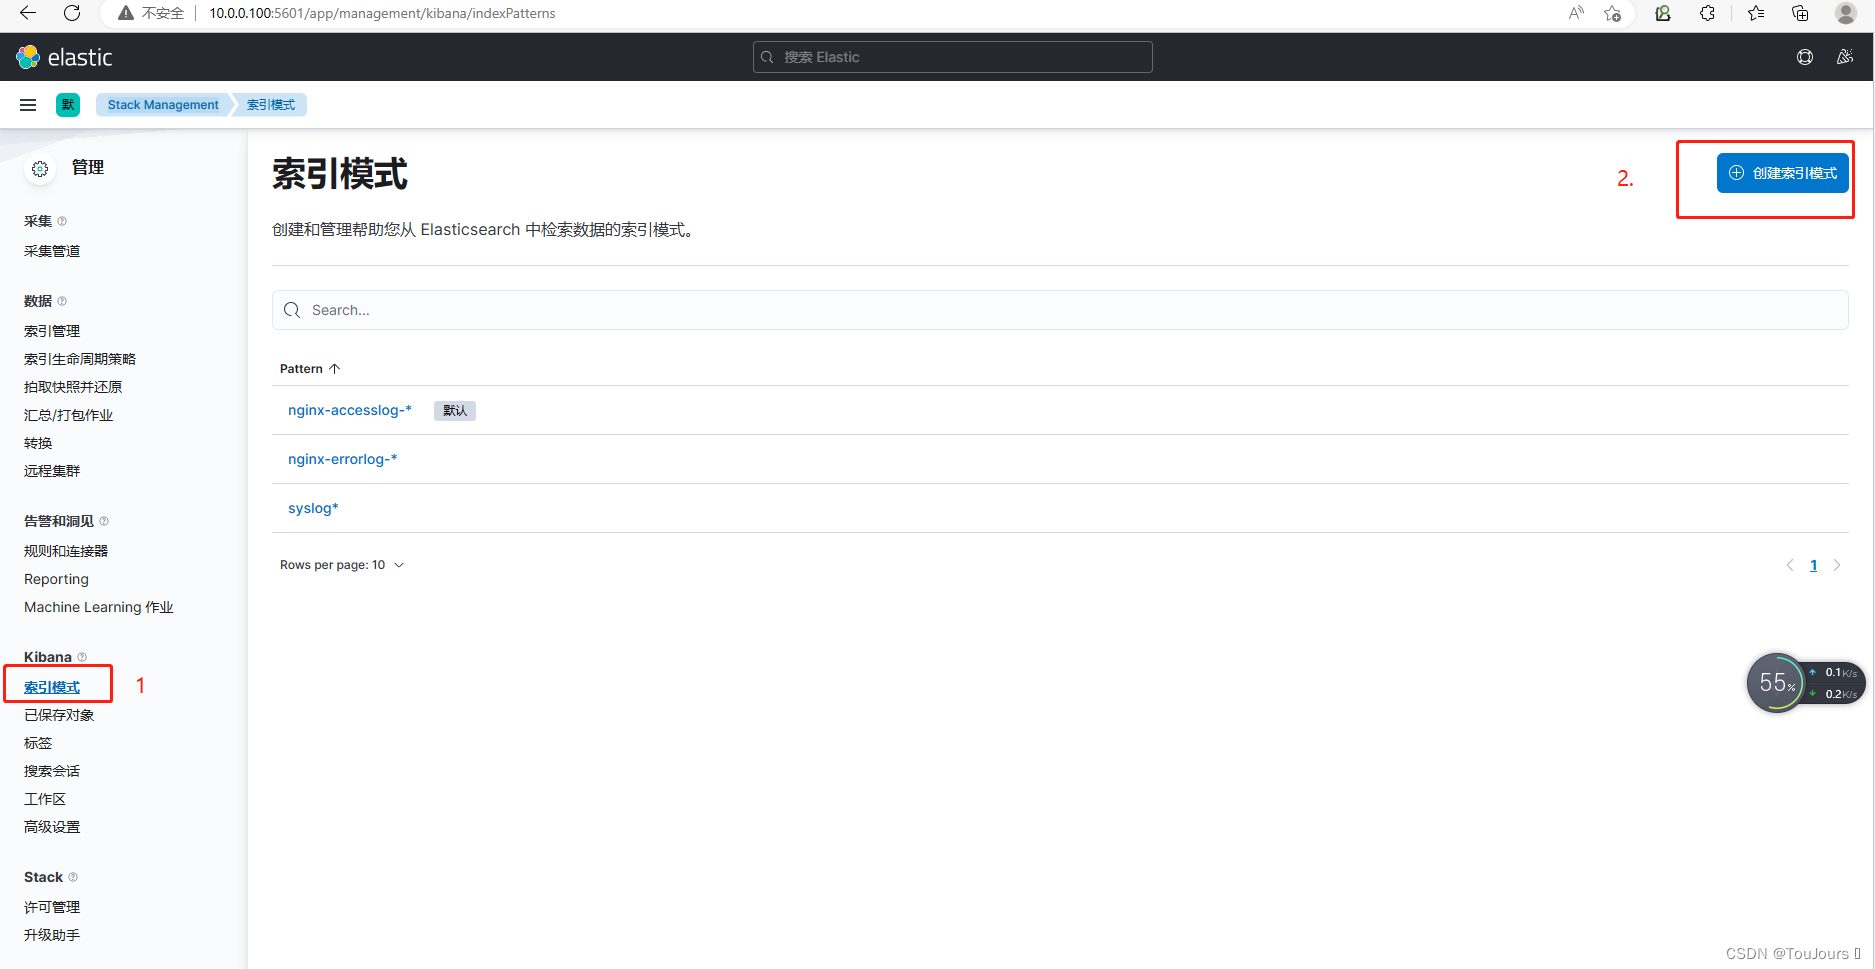The height and width of the screenshot is (969, 1875).
Task: Select 索引模式 under Kibana
Action: (x=52, y=687)
